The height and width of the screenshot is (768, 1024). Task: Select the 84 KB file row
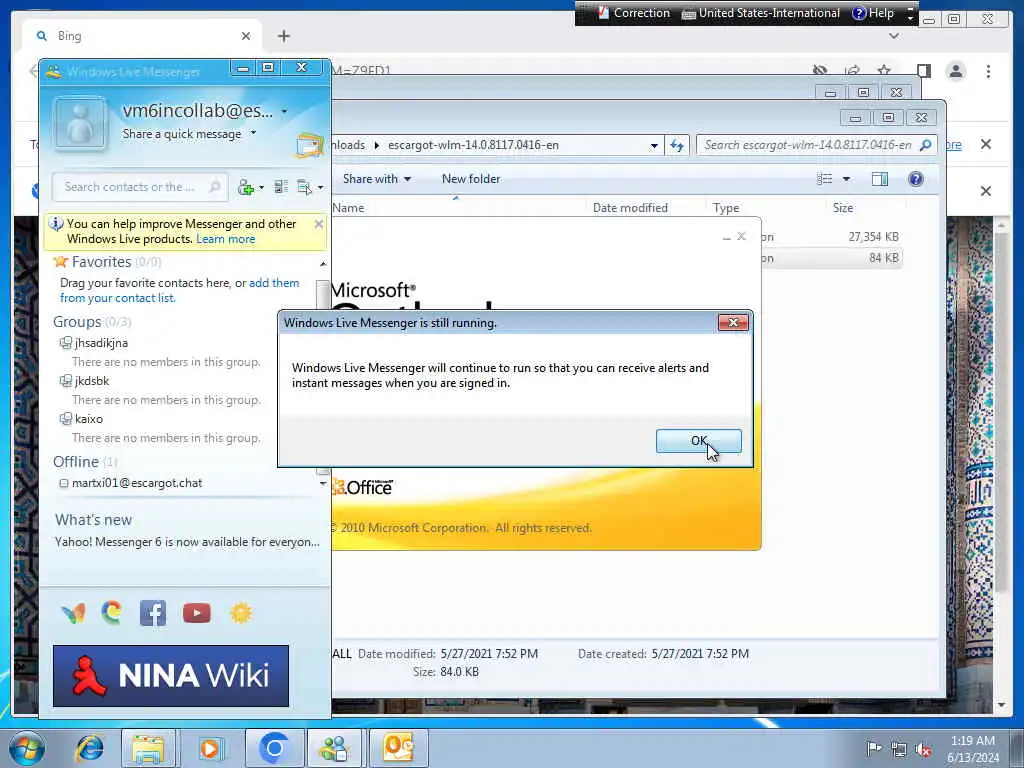click(831, 258)
